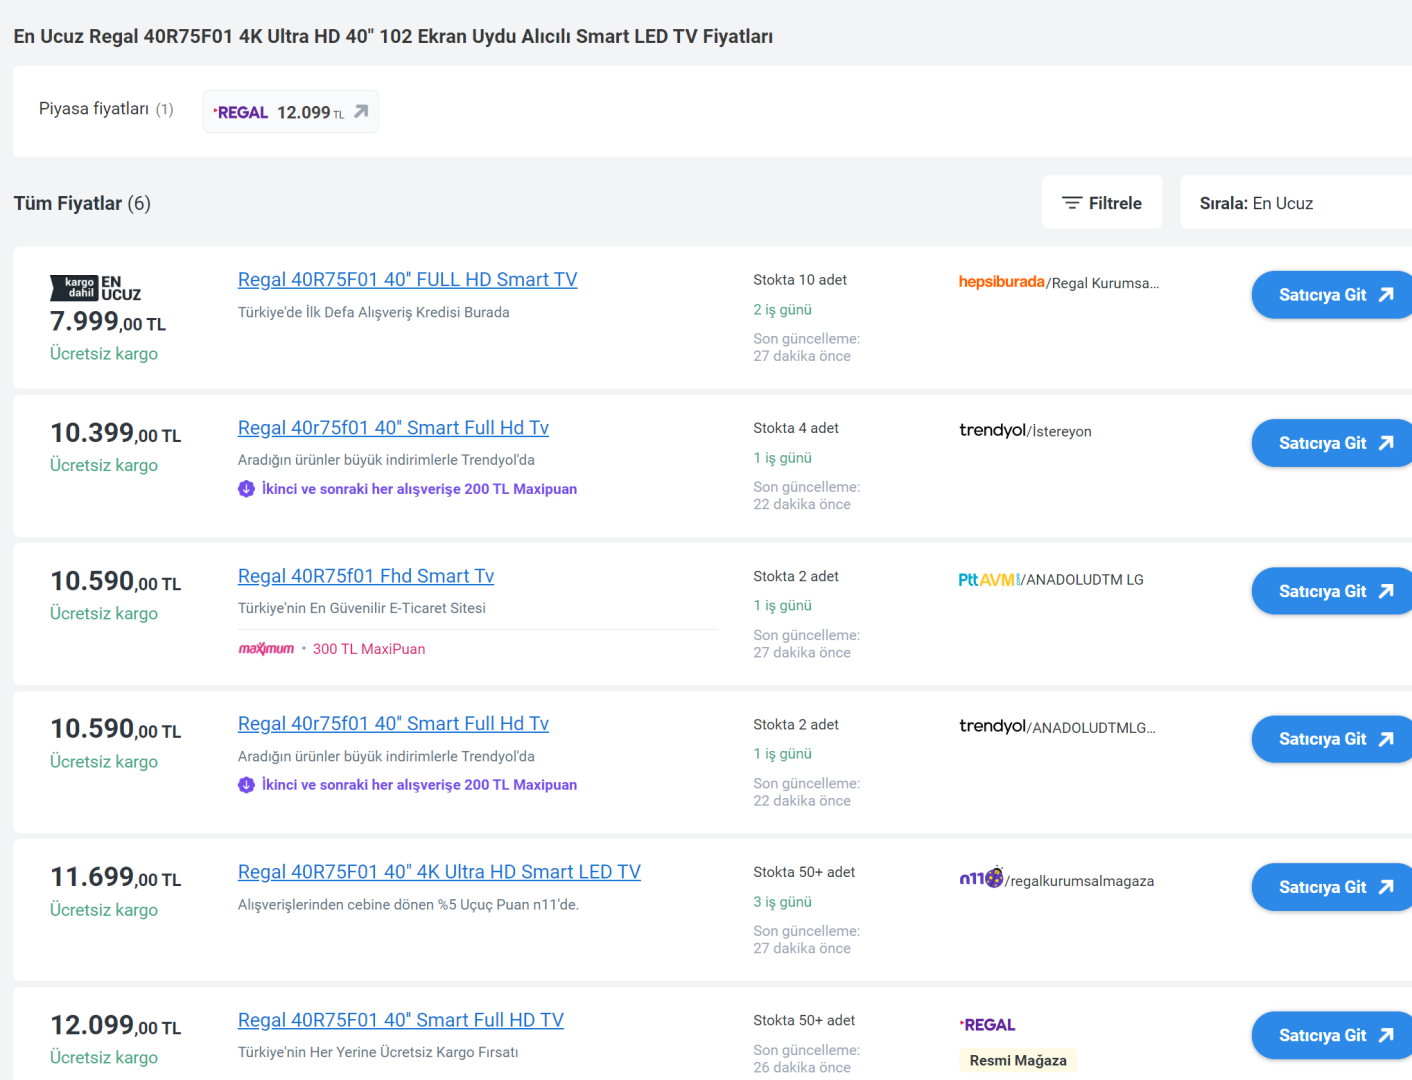Click the Regal logo in last offer row
Screen dimensions: 1412x1080
(987, 1025)
